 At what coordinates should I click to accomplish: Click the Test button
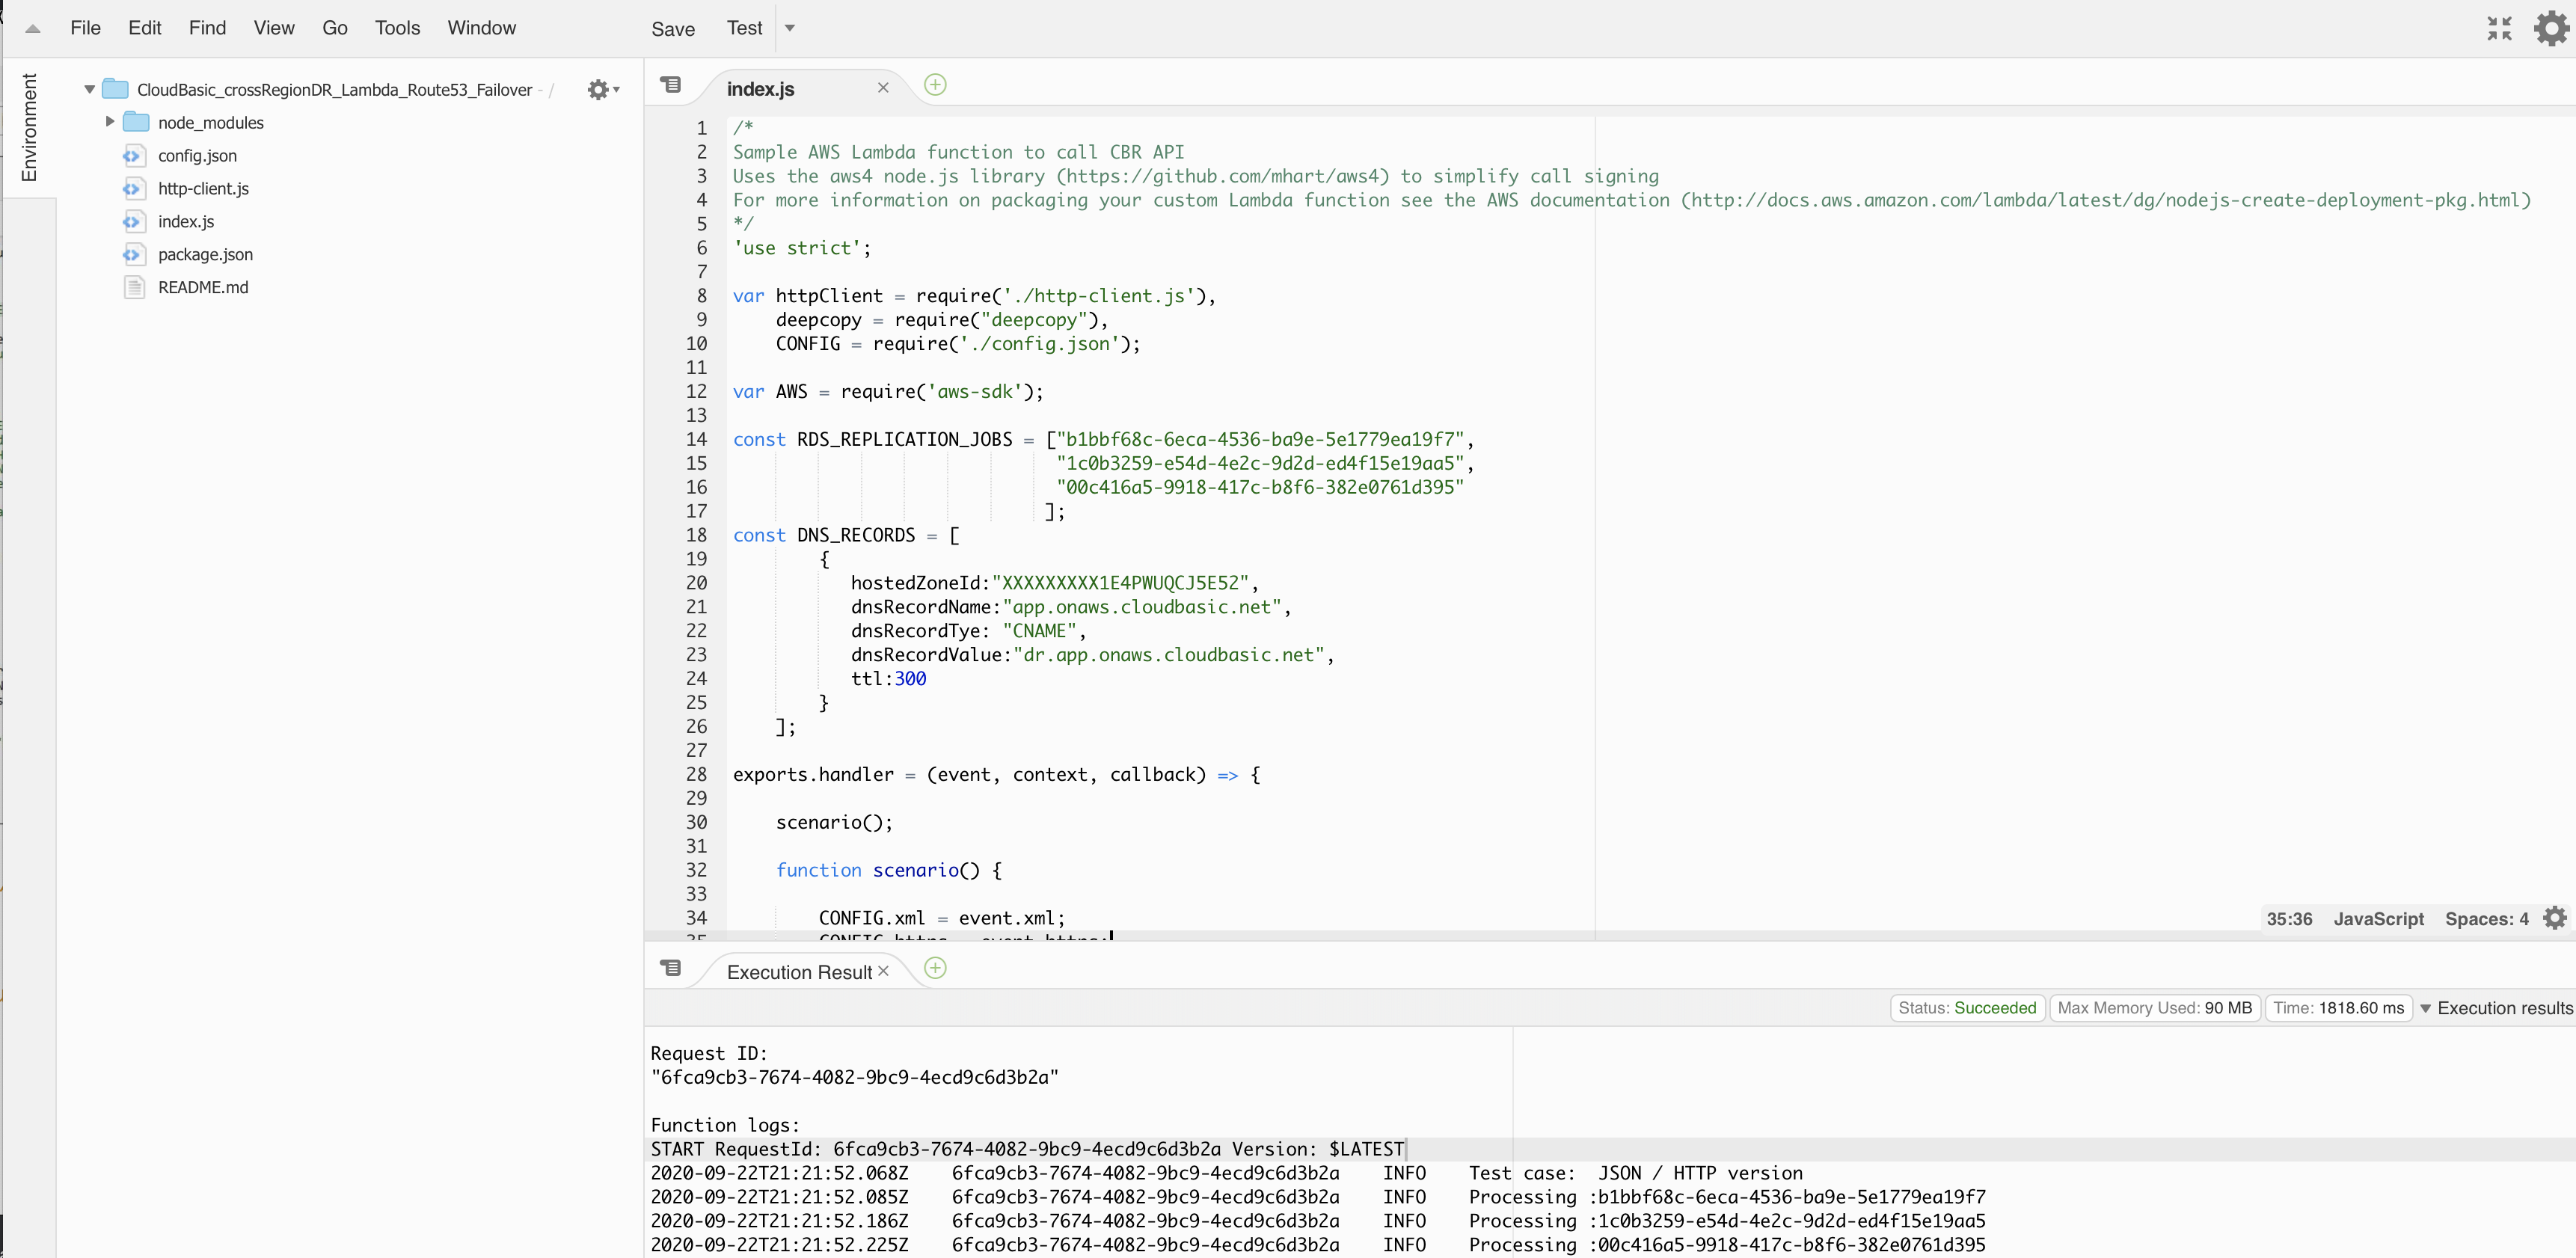point(744,28)
